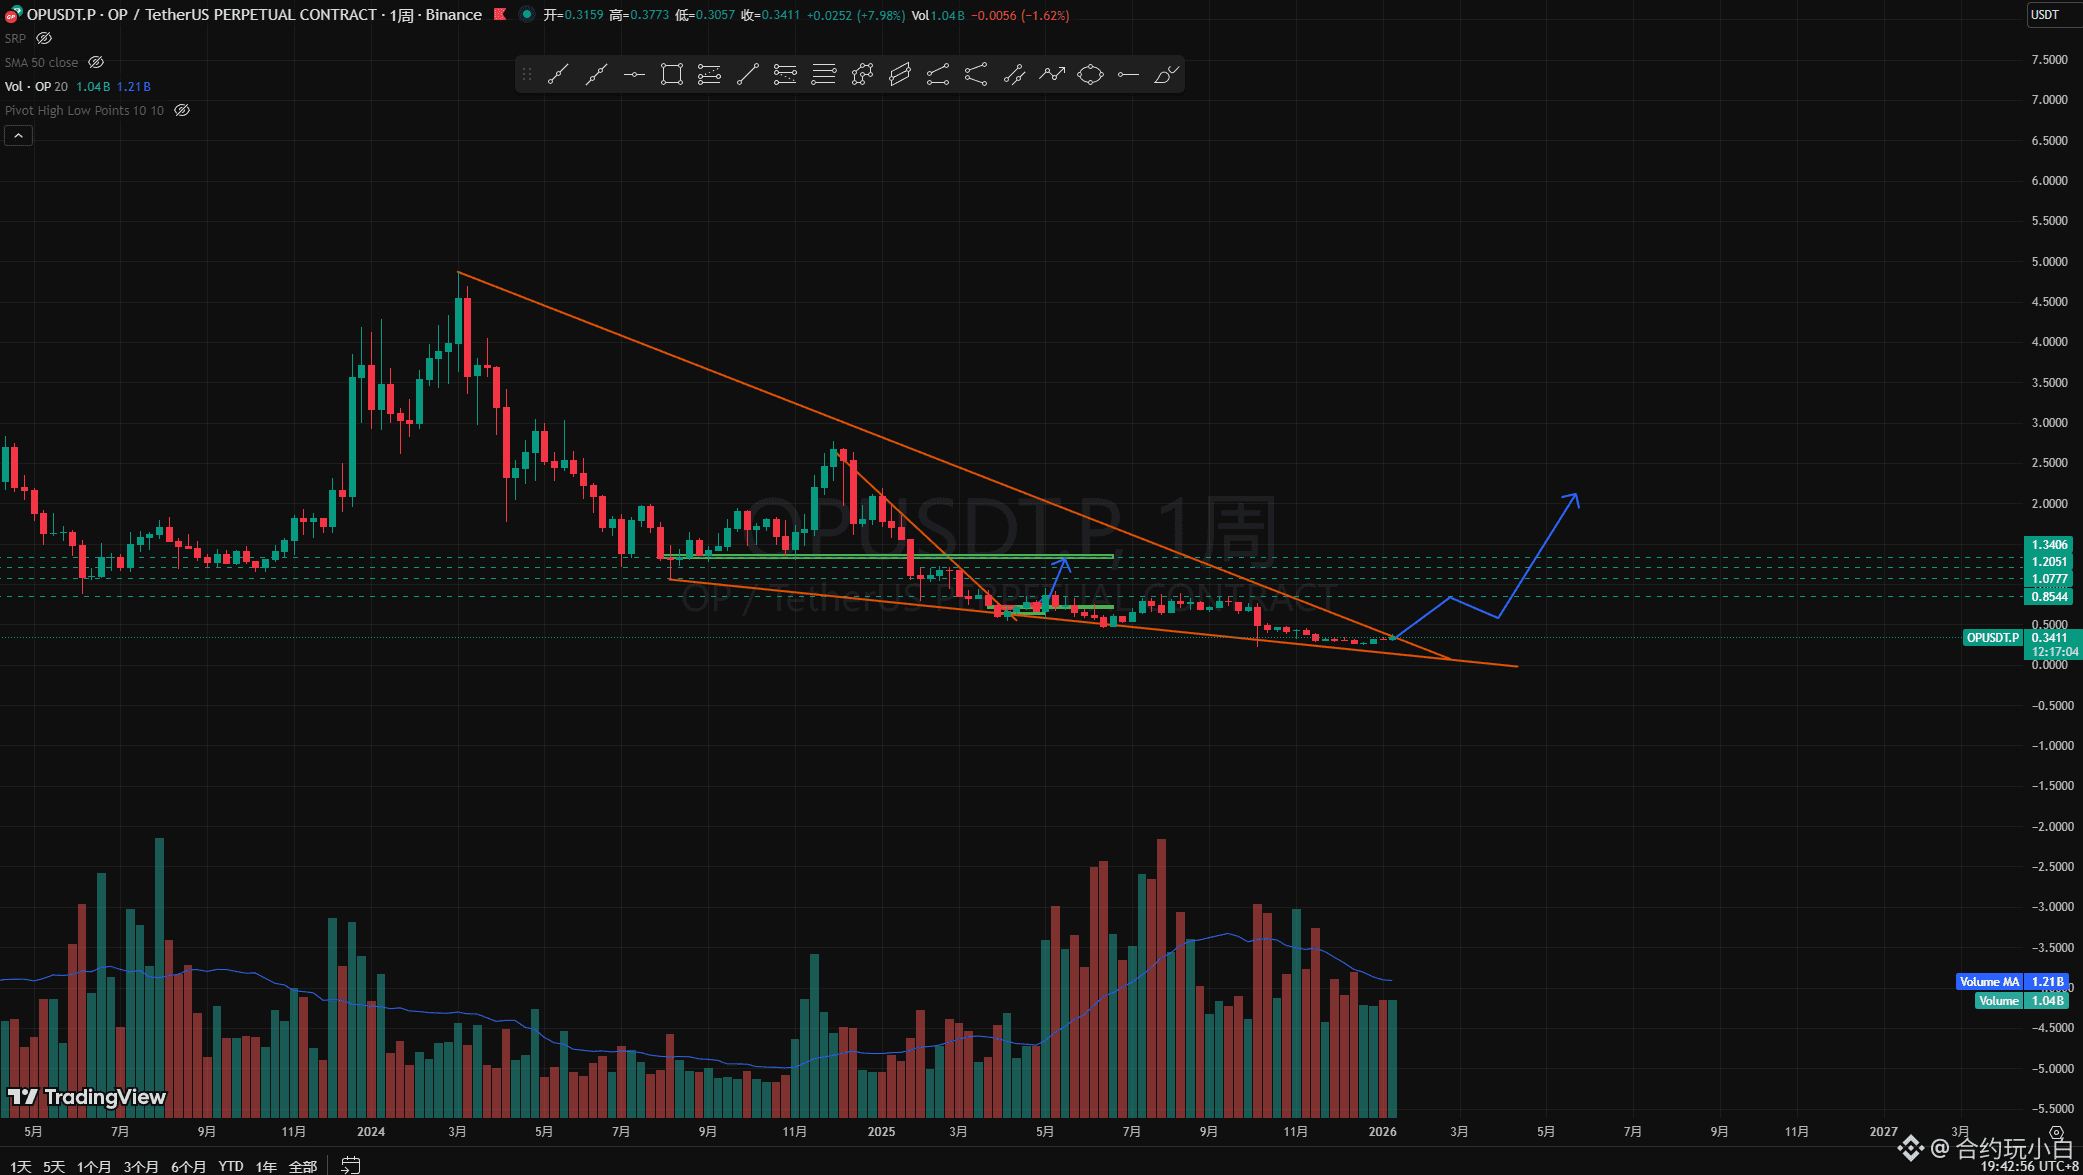Click the OP coin logo
2083x1175 pixels.
(x=13, y=14)
